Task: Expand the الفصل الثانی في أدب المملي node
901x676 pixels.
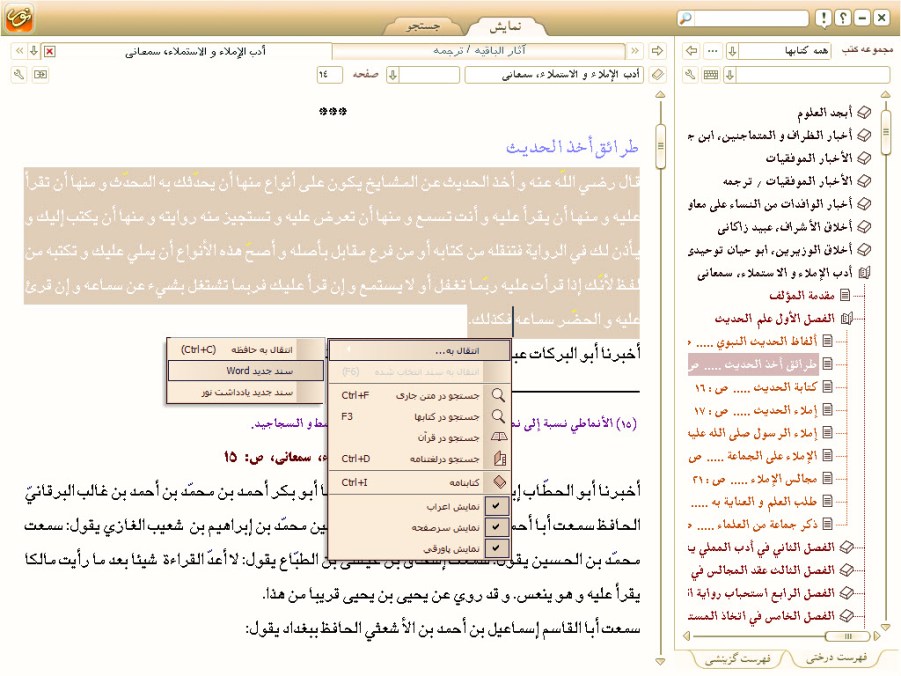Action: click(846, 548)
